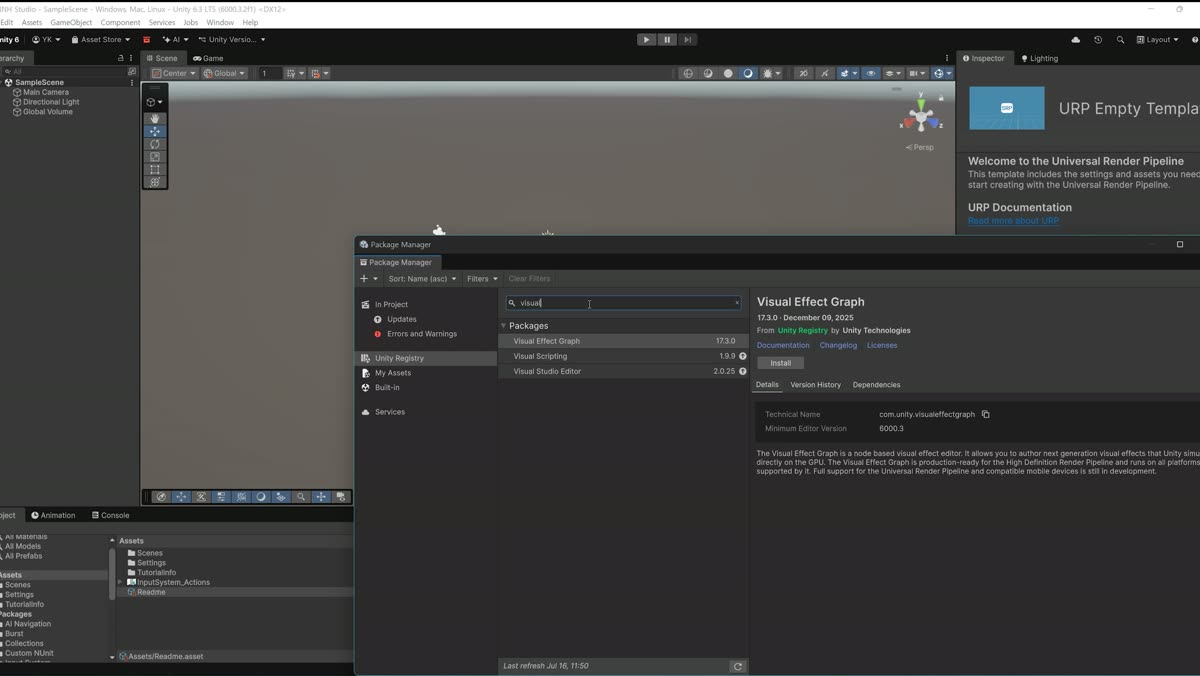Open the add package plus dropdown
Image resolution: width=1200 pixels, height=676 pixels.
point(369,279)
